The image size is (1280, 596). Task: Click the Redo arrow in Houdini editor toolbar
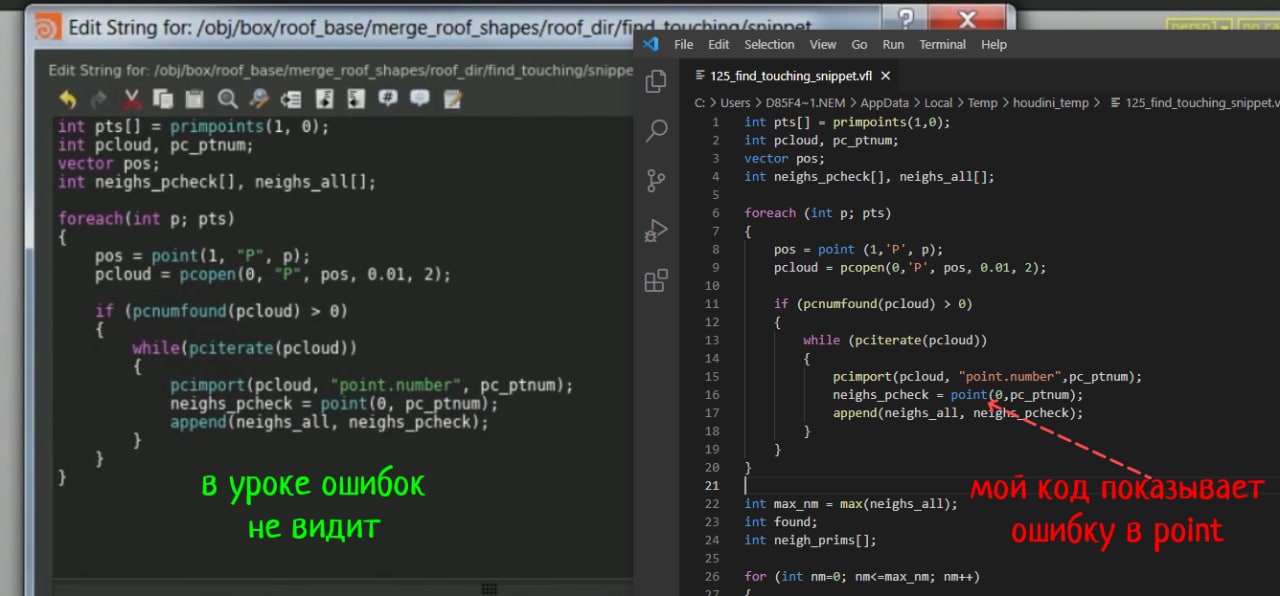(98, 99)
